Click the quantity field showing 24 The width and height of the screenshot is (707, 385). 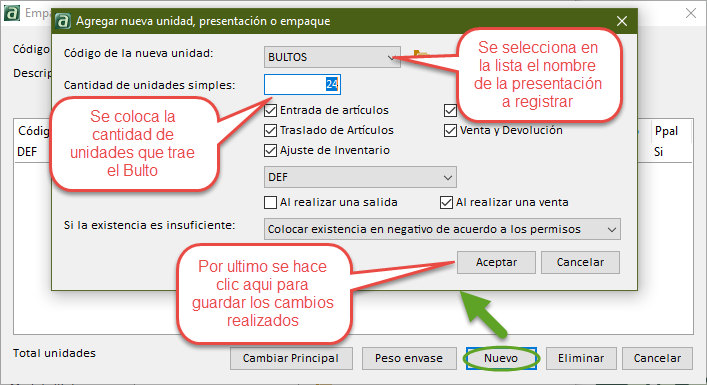302,84
